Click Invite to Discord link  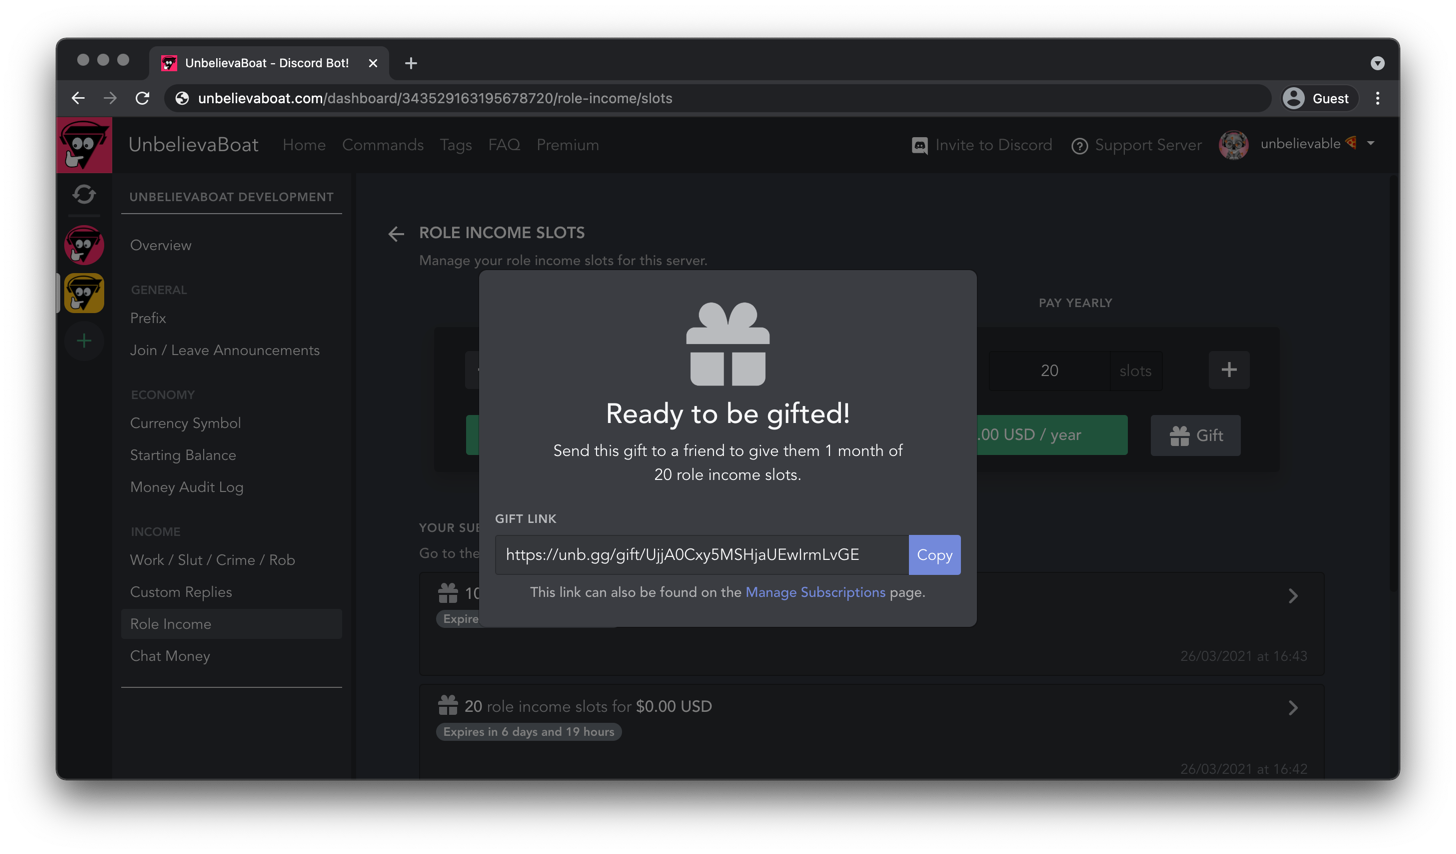coord(981,145)
